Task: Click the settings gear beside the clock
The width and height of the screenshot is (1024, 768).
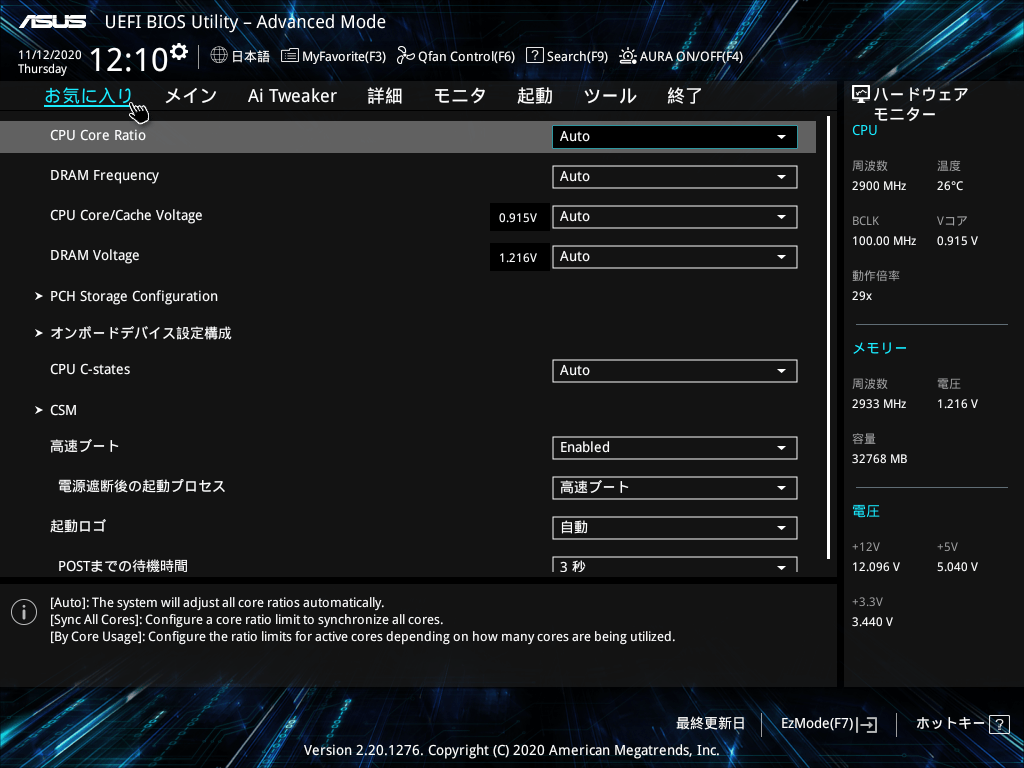Action: 179,52
